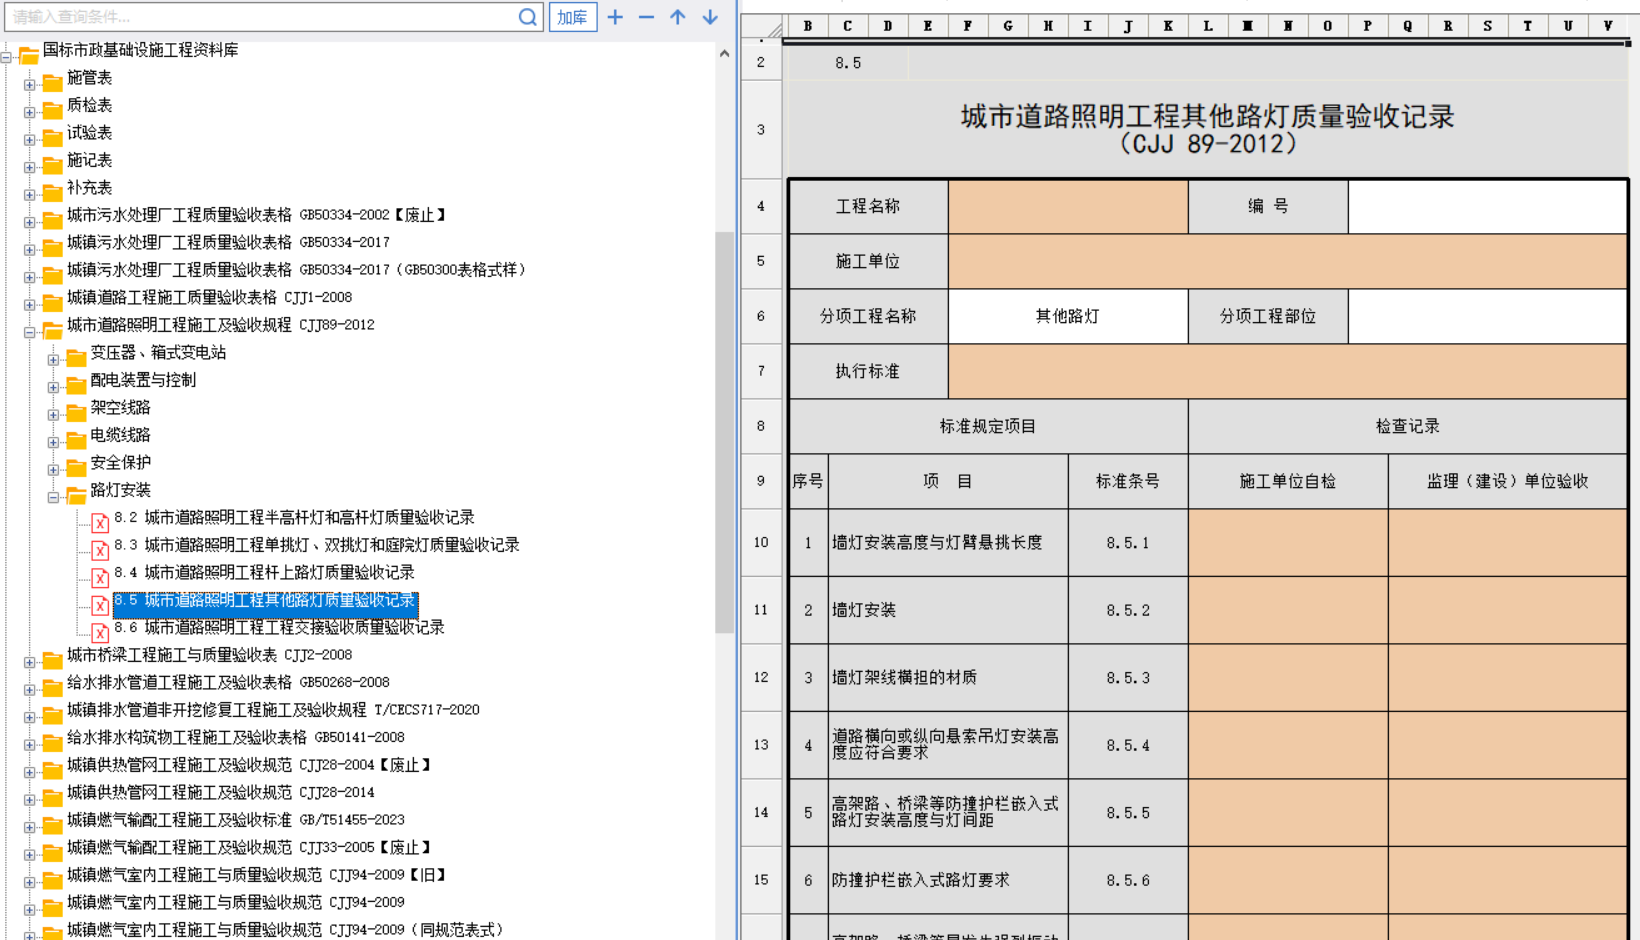This screenshot has height=940, width=1640.
Task: Select row header 10 in spreadsheet
Action: pos(761,542)
